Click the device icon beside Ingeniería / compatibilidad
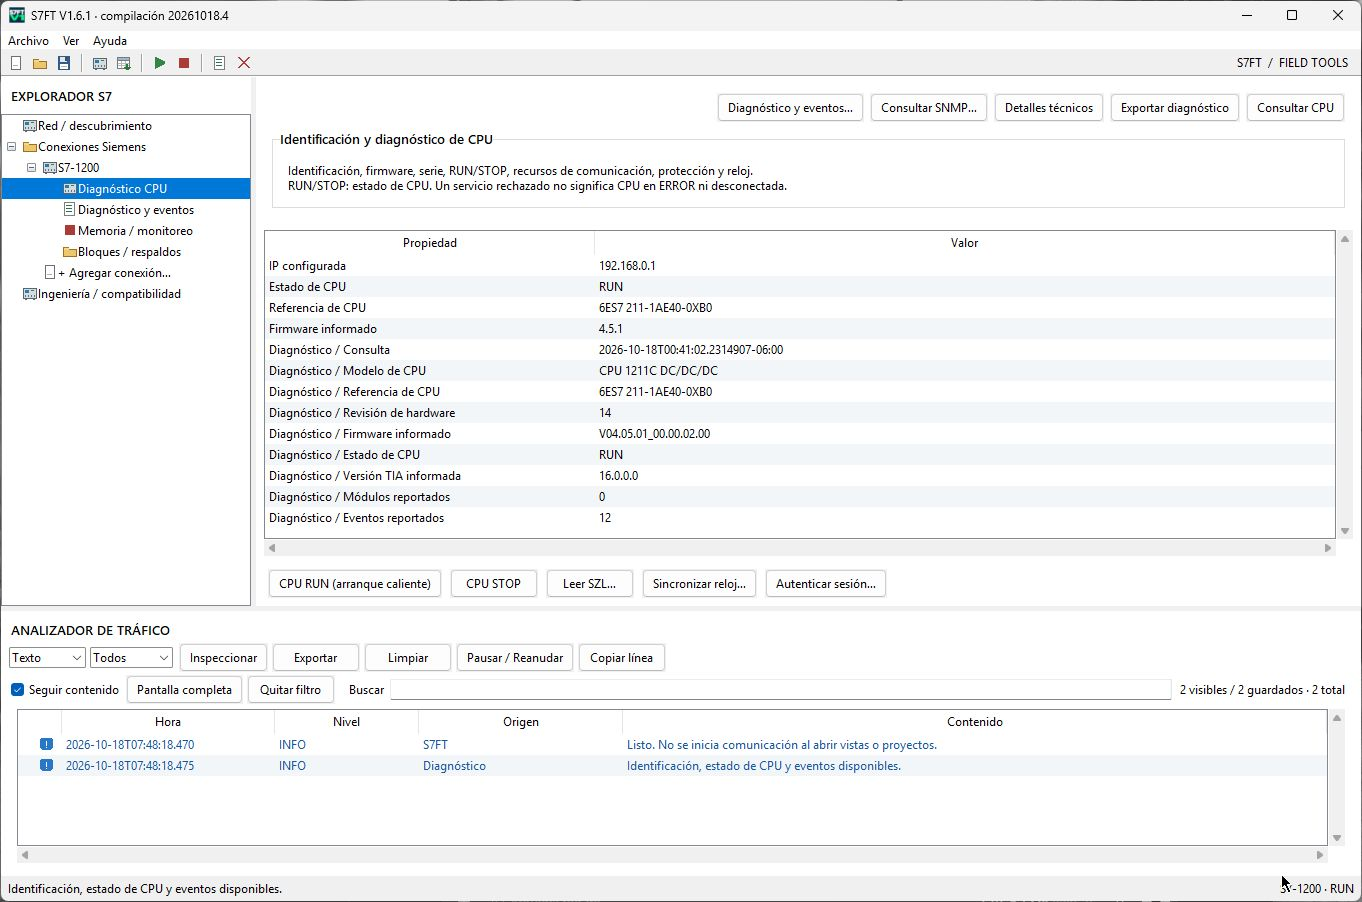The height and width of the screenshot is (902, 1362). tap(30, 294)
